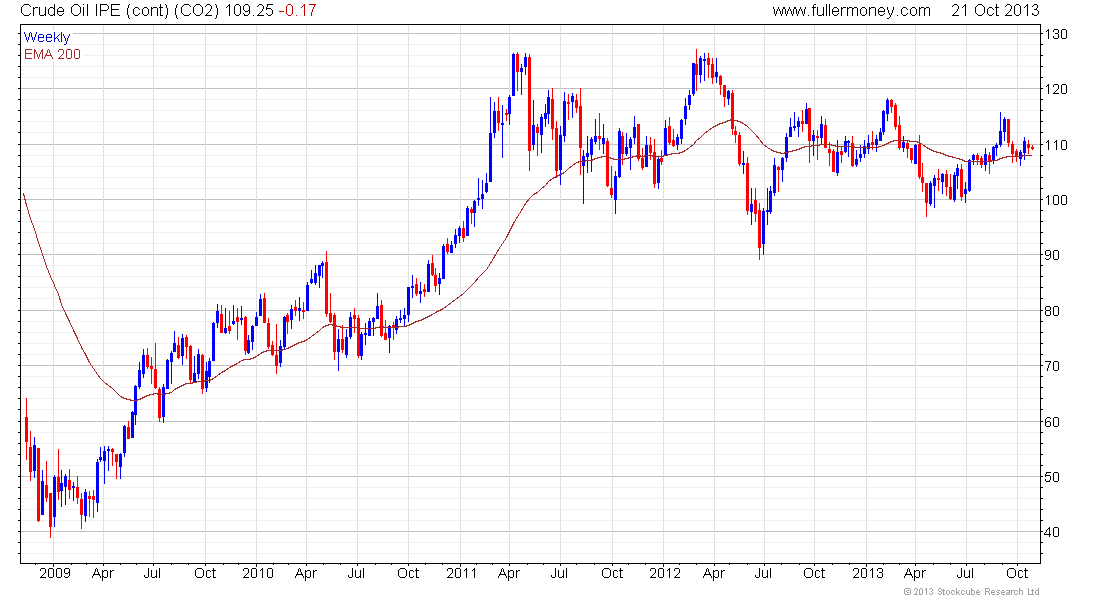
Task: Click the date 21 Oct 2013
Action: tap(995, 11)
